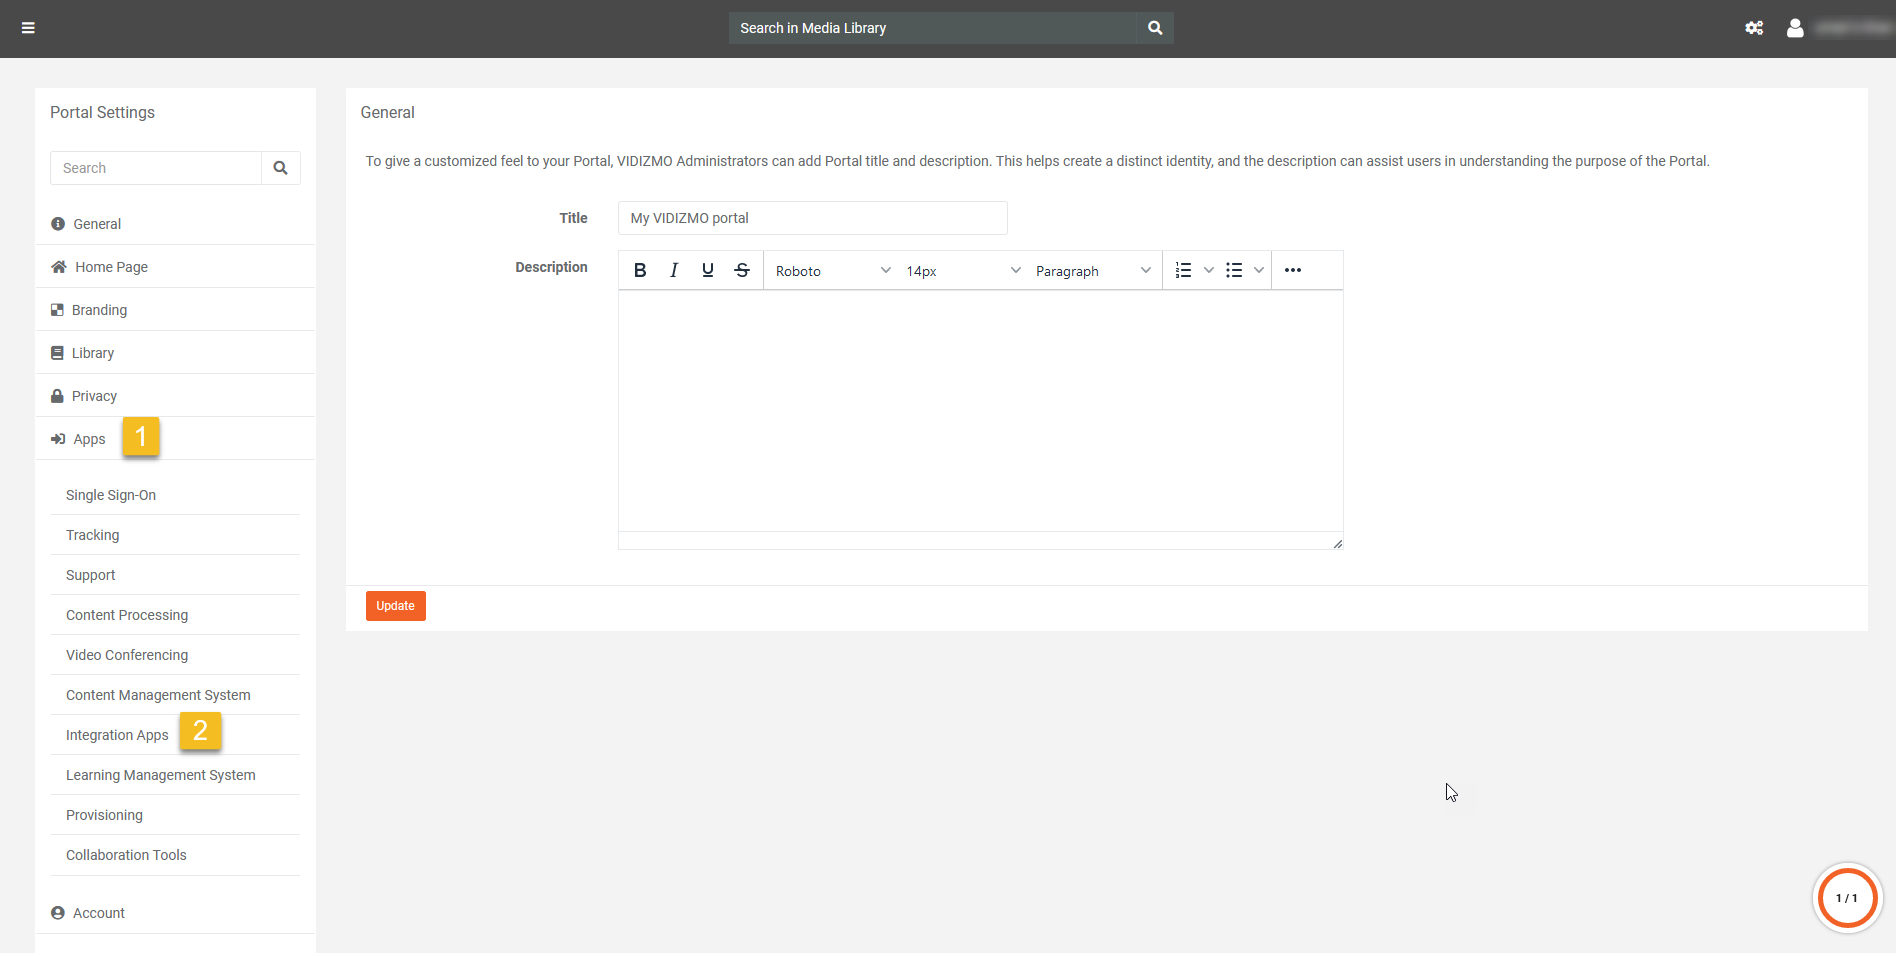
Task: Click the bullet list icon
Action: [1234, 270]
